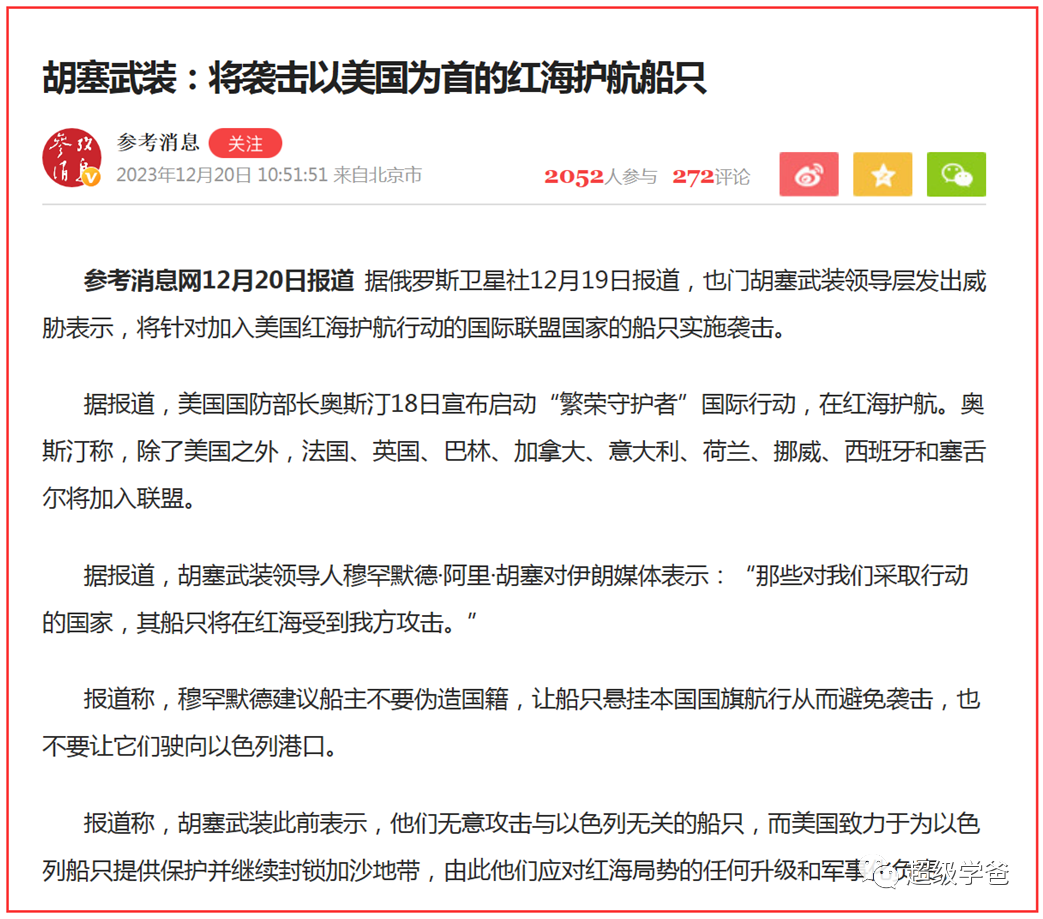The image size is (1043, 919).
Task: Click the 2052人参与 participation count
Action: (601, 177)
